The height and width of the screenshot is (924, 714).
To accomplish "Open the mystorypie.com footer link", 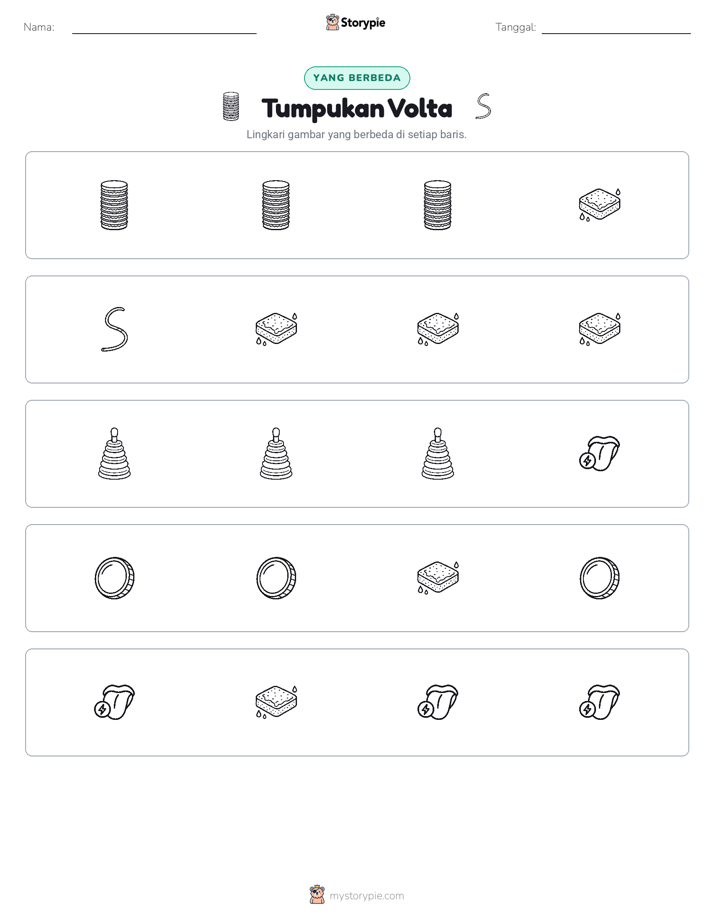I will click(357, 895).
